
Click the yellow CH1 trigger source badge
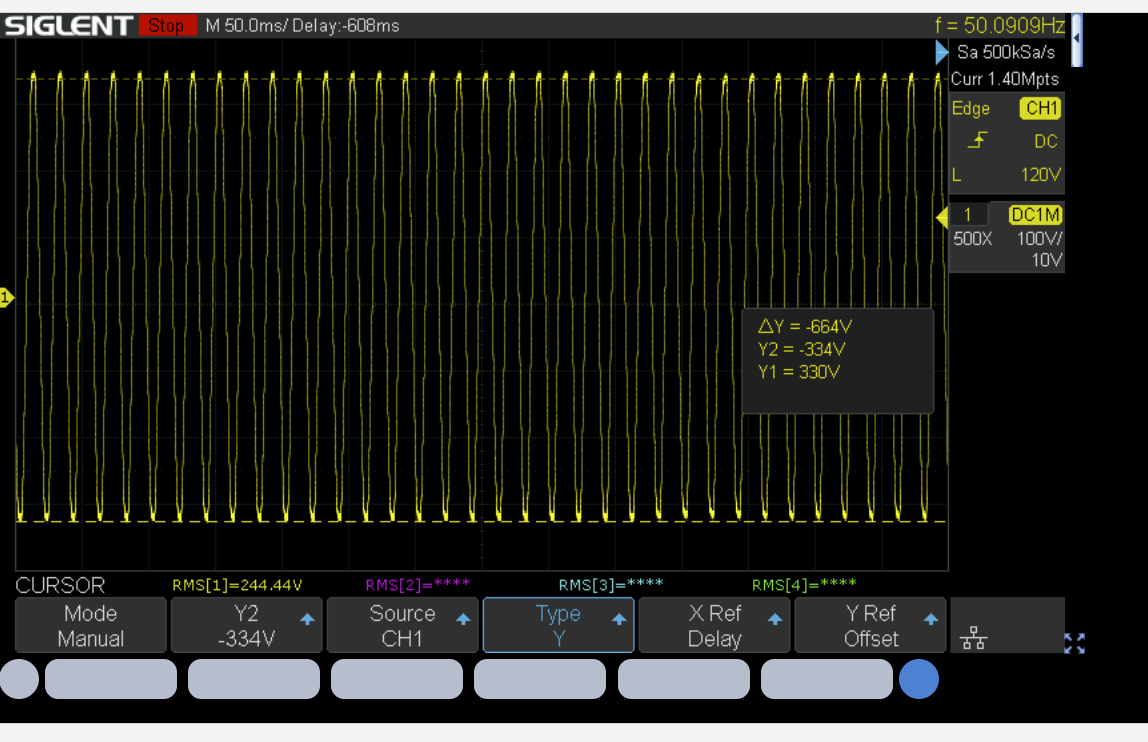click(x=1040, y=109)
